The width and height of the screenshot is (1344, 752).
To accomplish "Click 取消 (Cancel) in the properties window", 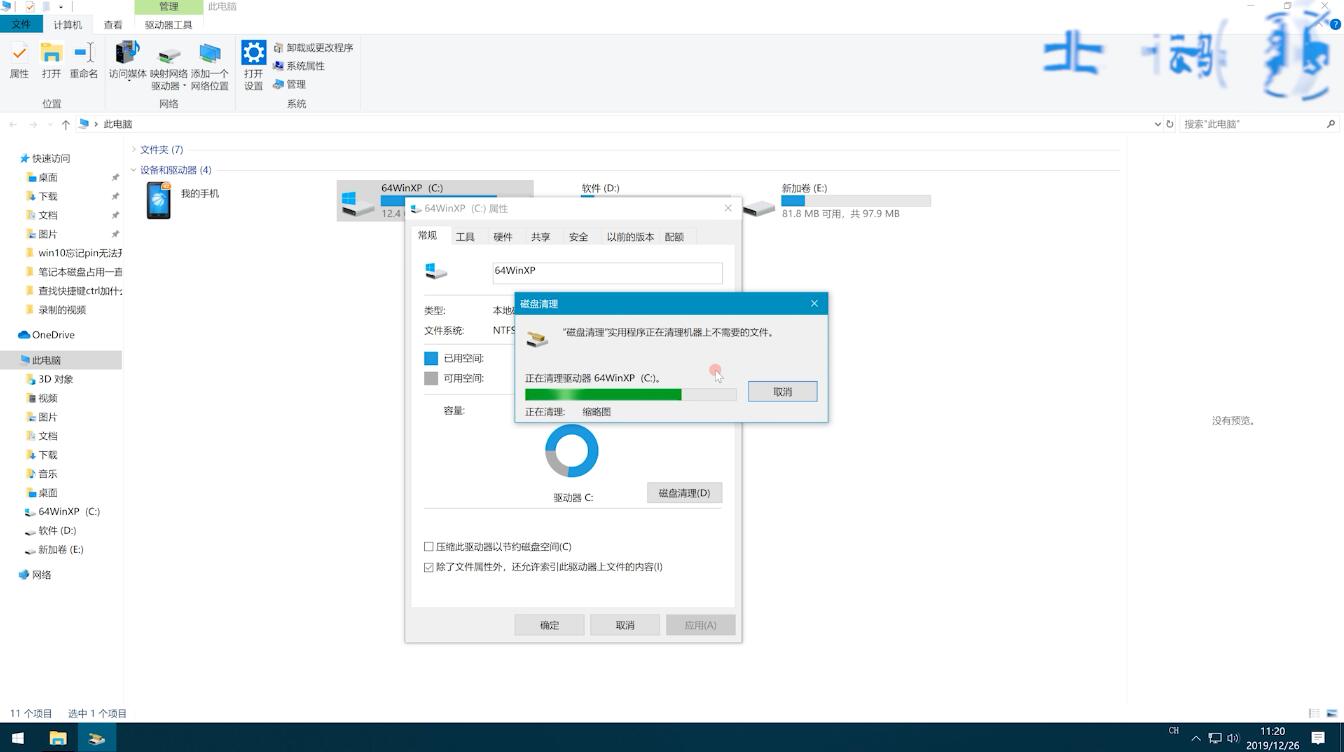I will (x=625, y=625).
